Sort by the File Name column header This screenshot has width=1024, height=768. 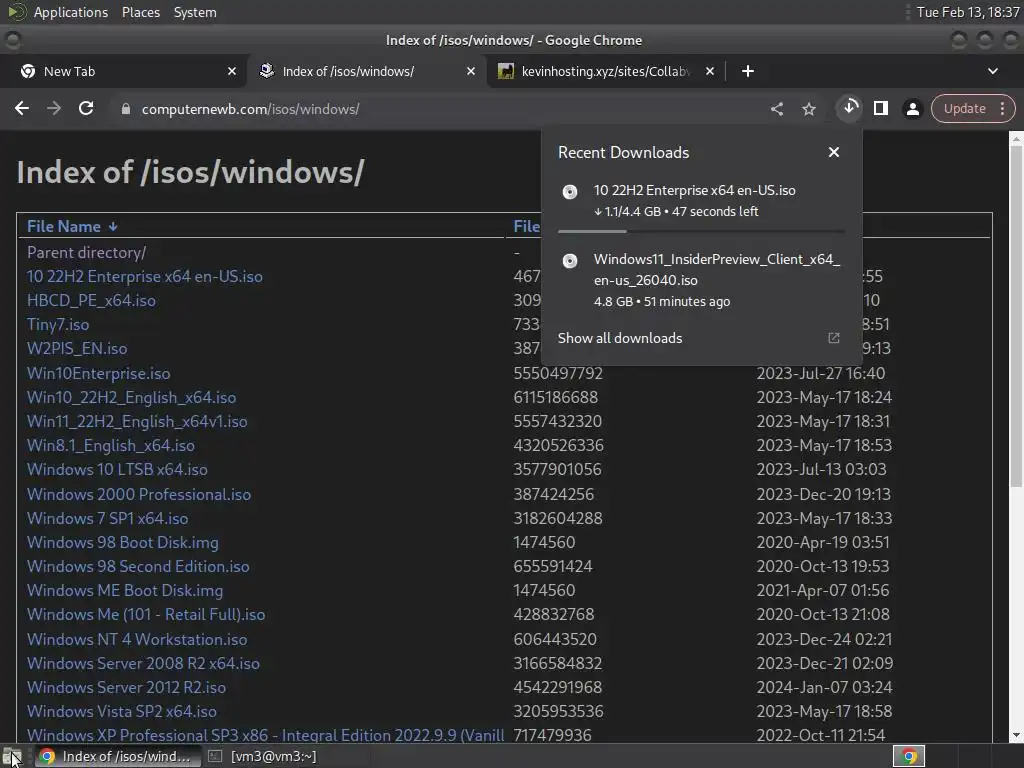click(63, 226)
